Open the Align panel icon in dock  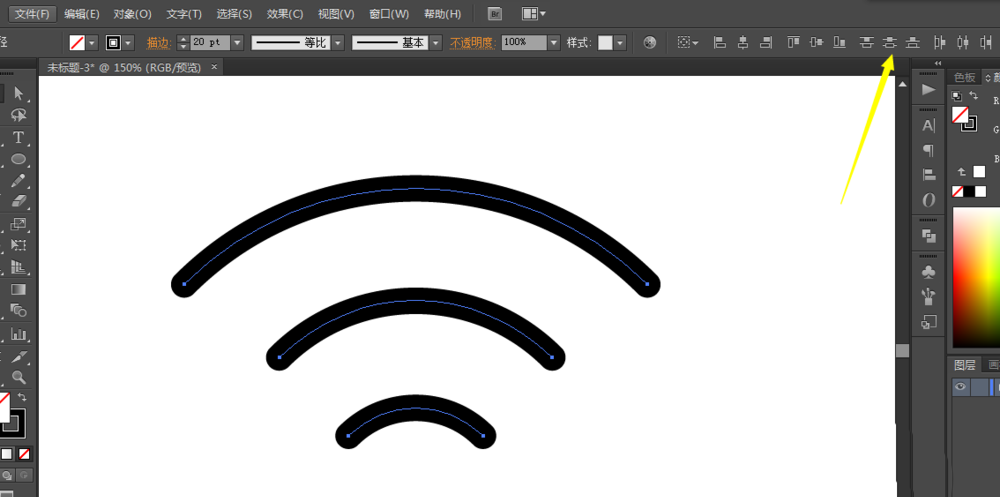[929, 175]
